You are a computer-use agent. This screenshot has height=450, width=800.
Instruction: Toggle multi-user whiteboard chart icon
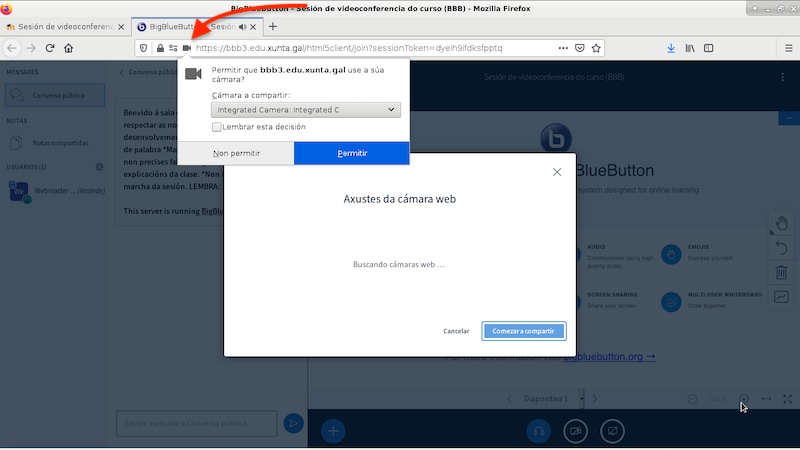(x=781, y=297)
